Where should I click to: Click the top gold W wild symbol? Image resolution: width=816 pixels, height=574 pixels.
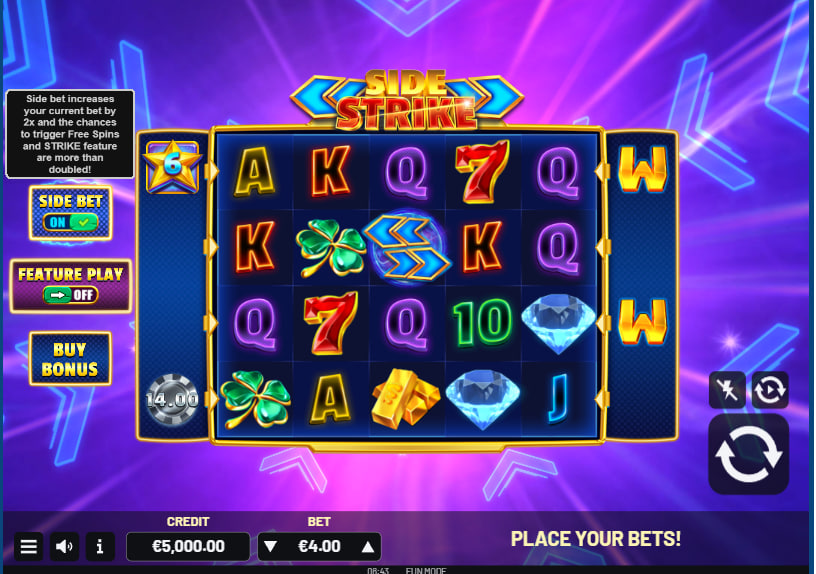(643, 169)
